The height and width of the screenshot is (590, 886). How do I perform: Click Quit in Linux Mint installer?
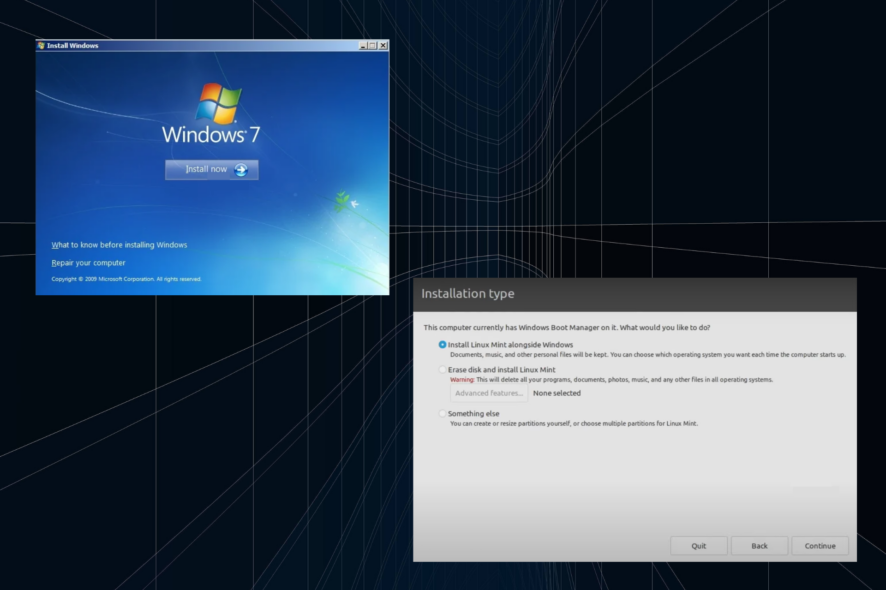698,546
